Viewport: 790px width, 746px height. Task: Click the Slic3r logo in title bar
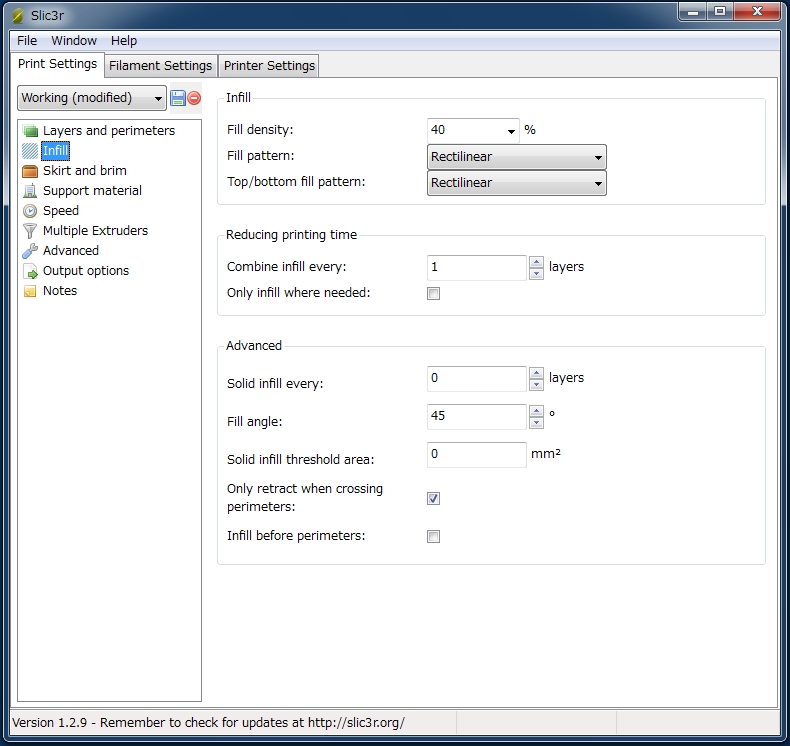(x=18, y=16)
